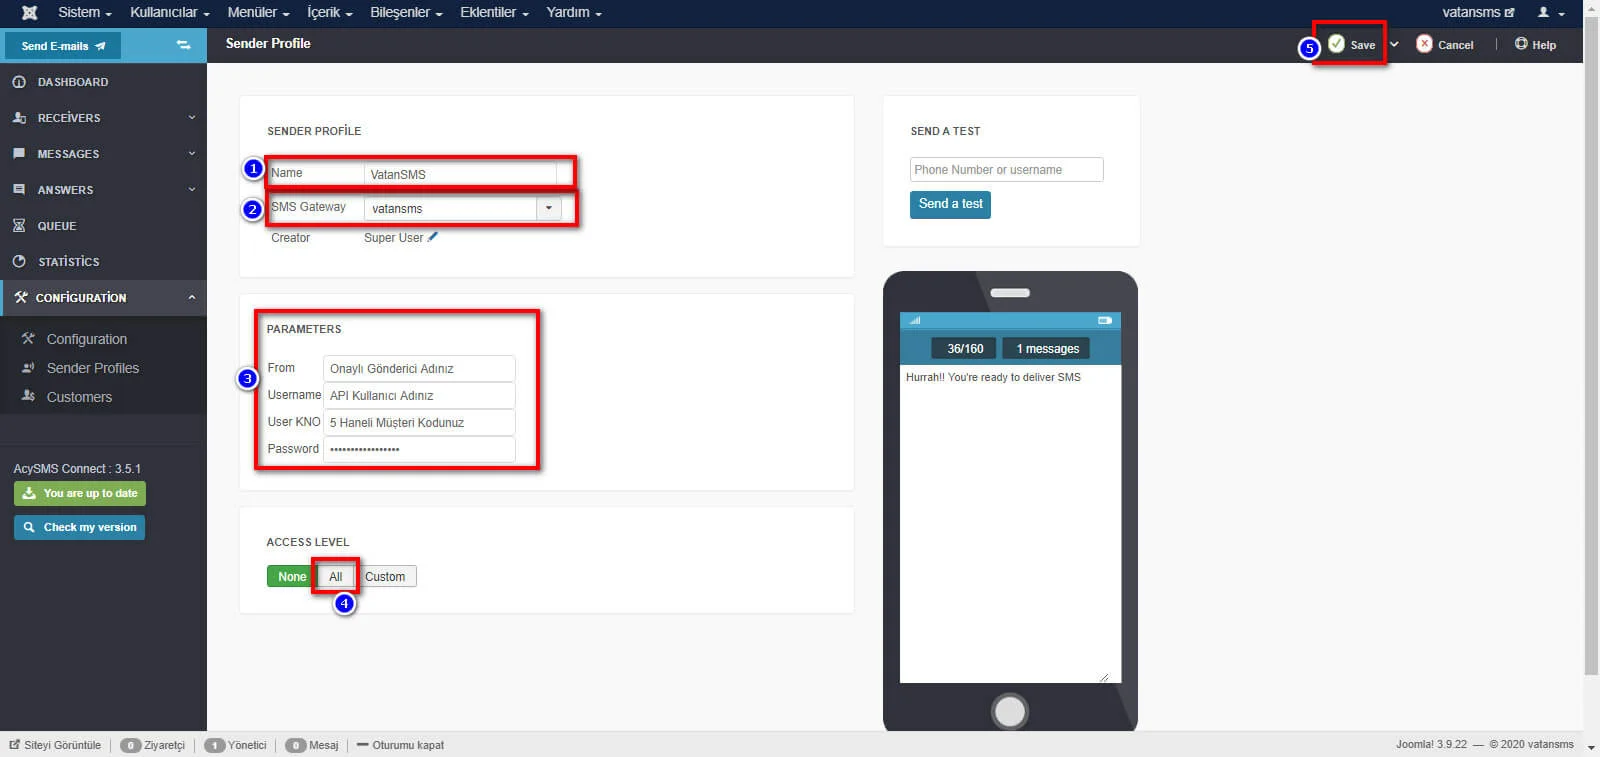Open the İçerik menu
This screenshot has width=1600, height=757.
329,13
